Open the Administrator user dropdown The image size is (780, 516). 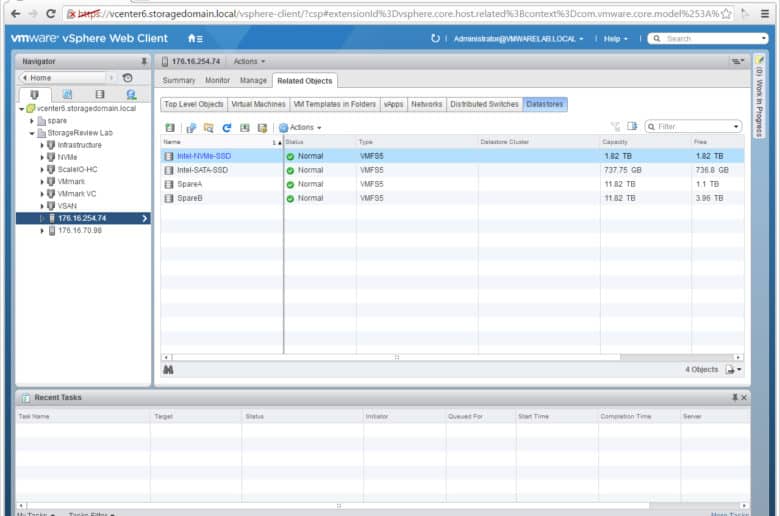518,38
